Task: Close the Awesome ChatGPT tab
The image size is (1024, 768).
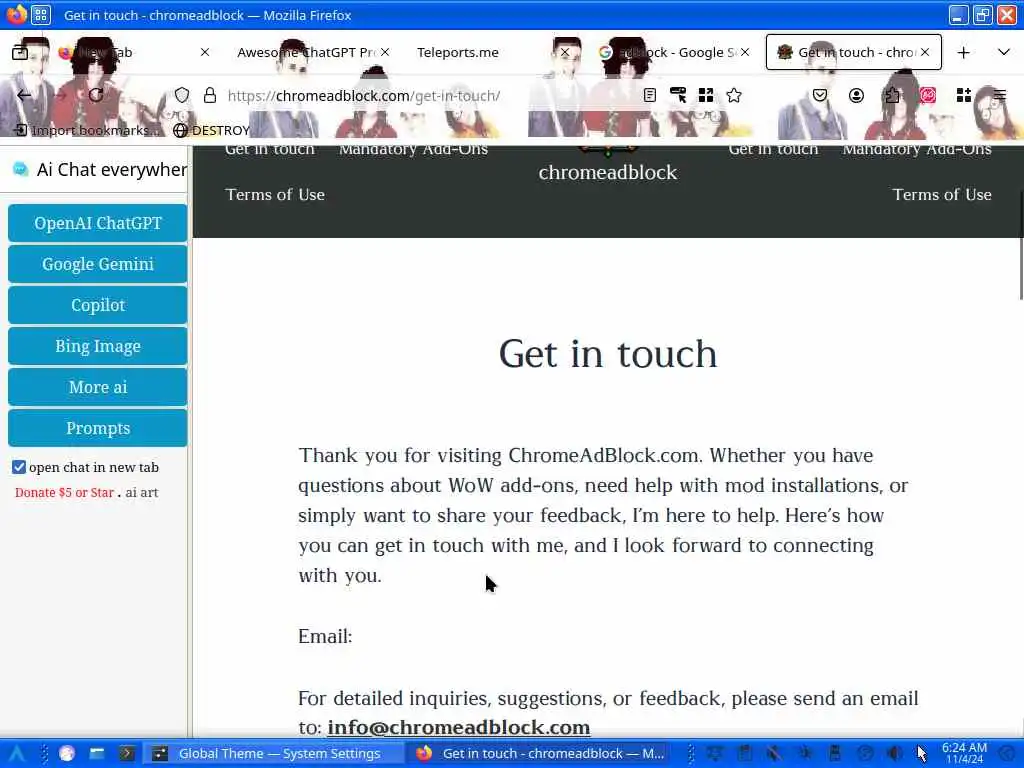Action: point(385,52)
